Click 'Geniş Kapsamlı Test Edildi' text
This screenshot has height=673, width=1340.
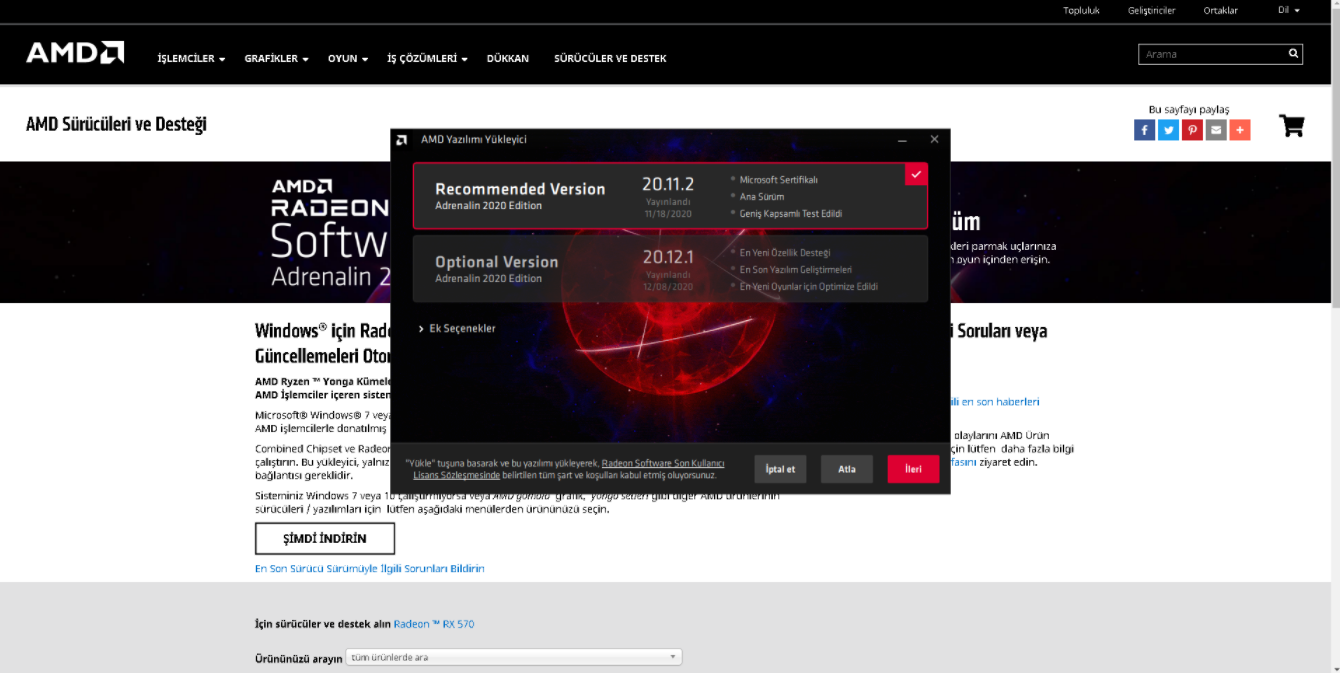click(x=791, y=214)
